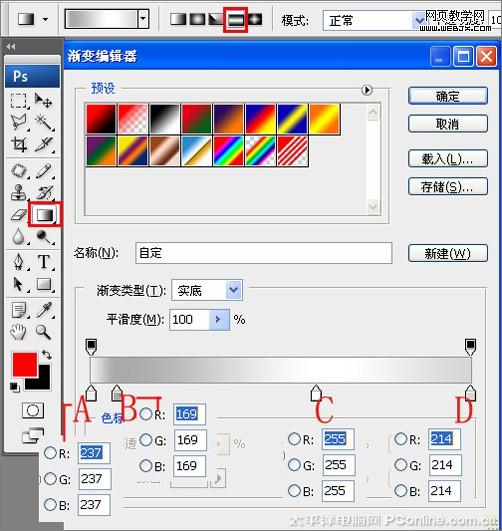Select the Clone Stamp tool
The image size is (502, 531).
[18, 192]
